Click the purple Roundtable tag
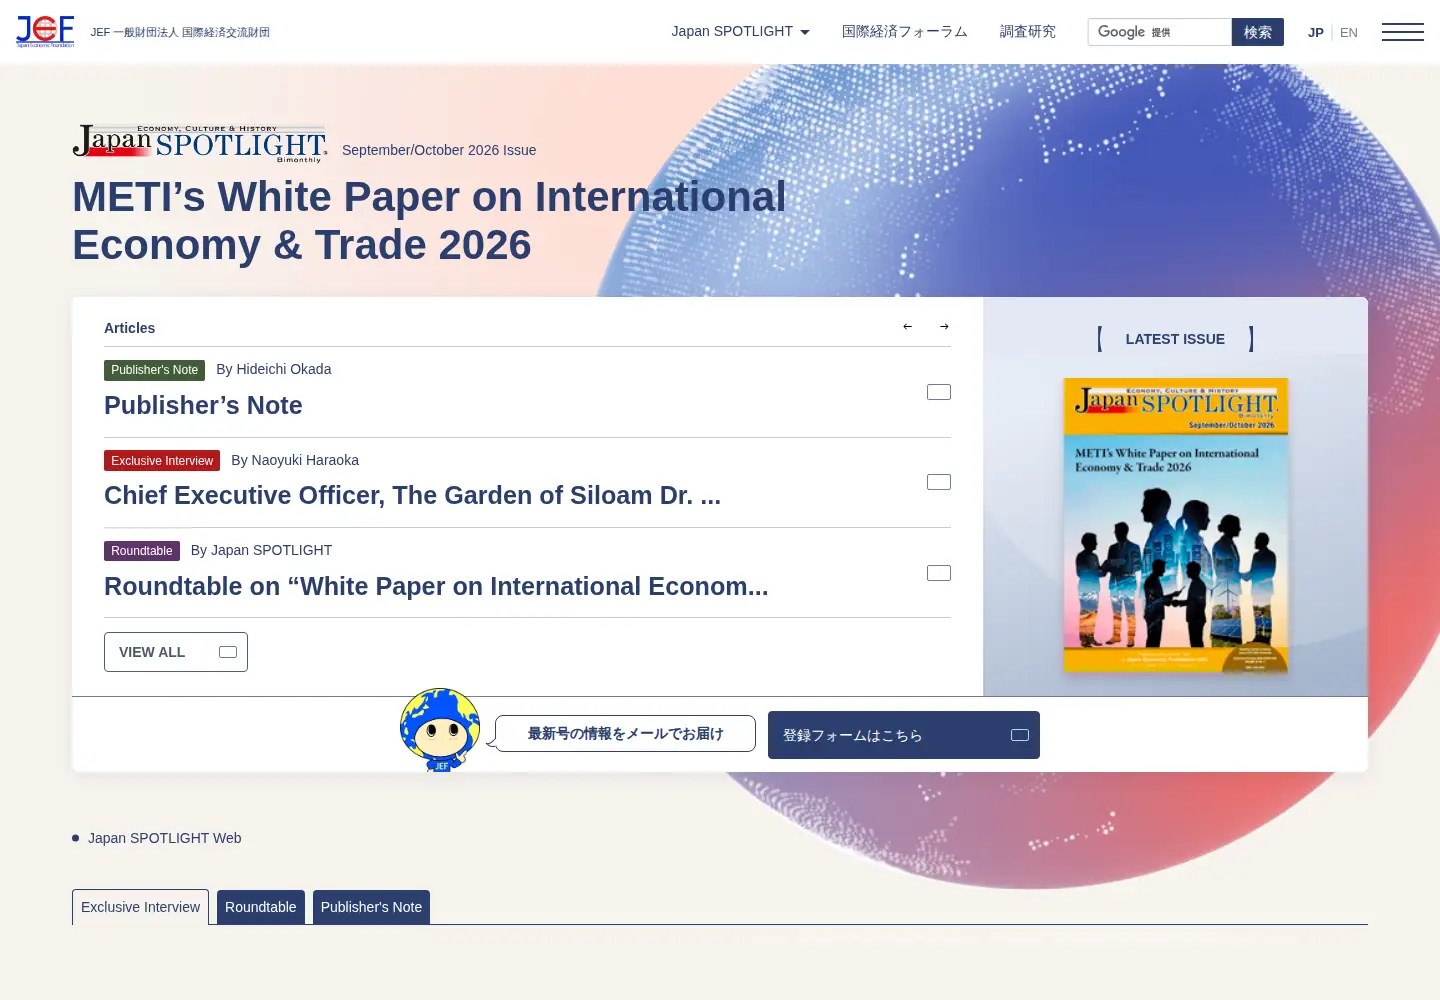 click(142, 551)
